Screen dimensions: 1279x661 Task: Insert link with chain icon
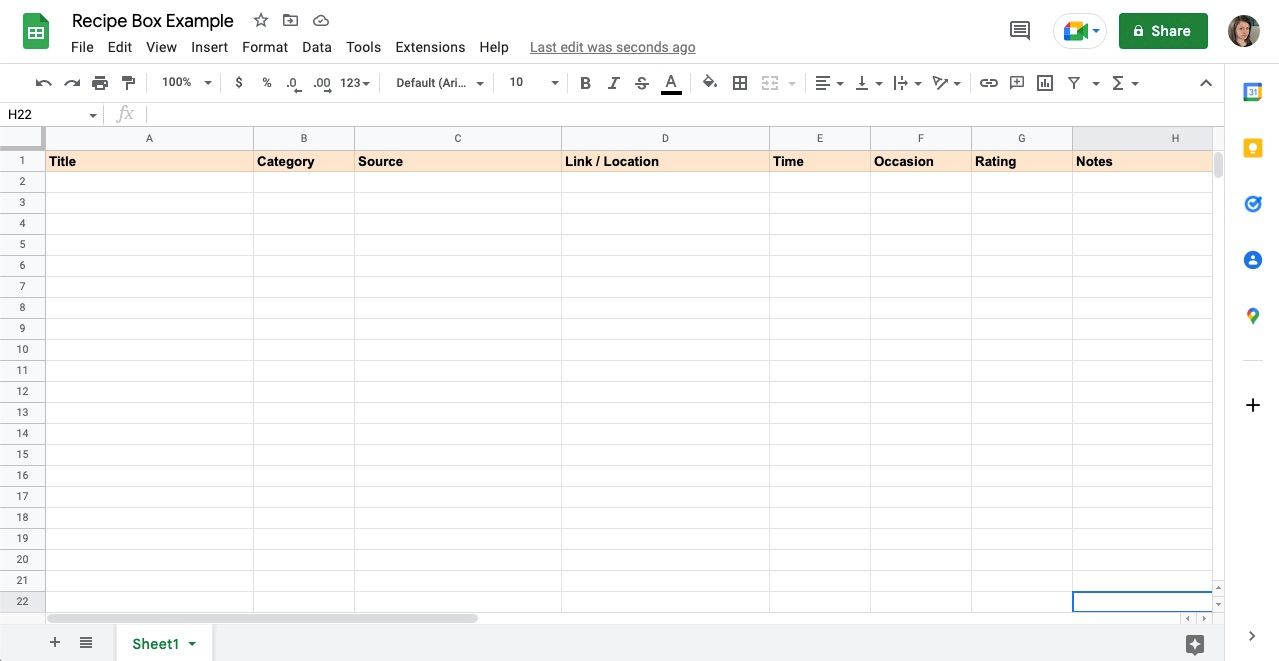[989, 83]
